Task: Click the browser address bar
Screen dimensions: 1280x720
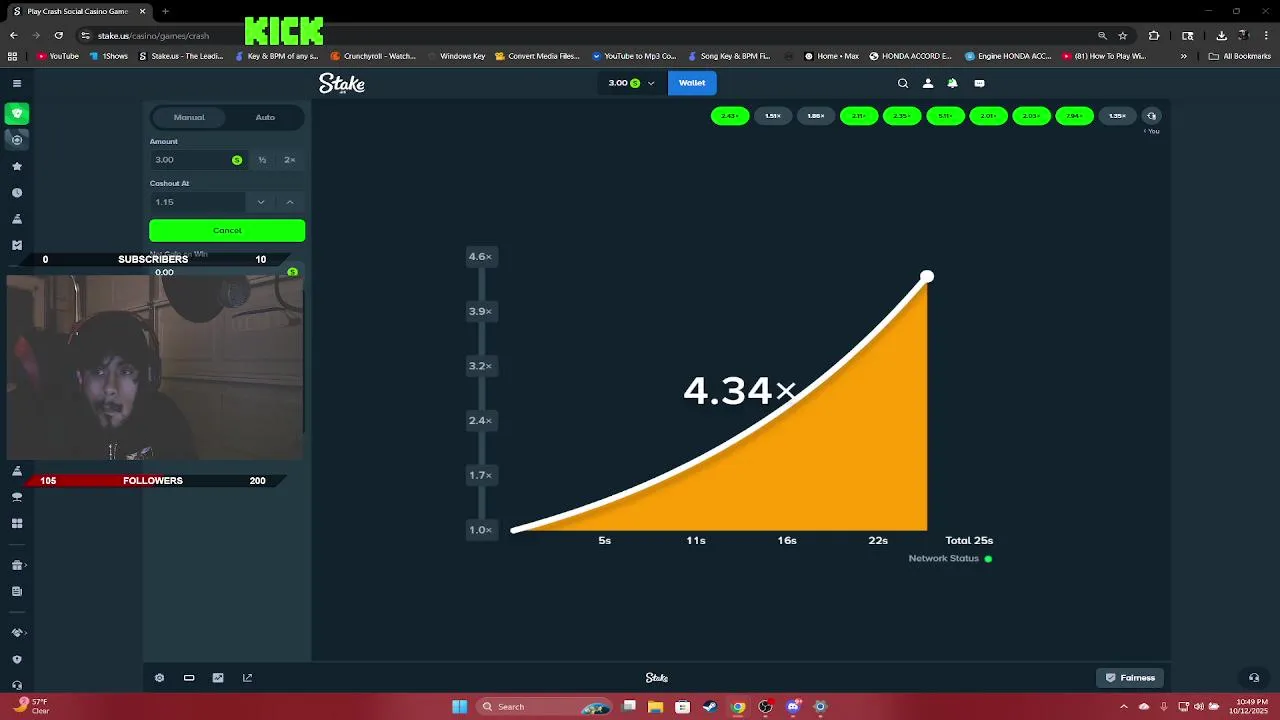Action: pos(590,35)
